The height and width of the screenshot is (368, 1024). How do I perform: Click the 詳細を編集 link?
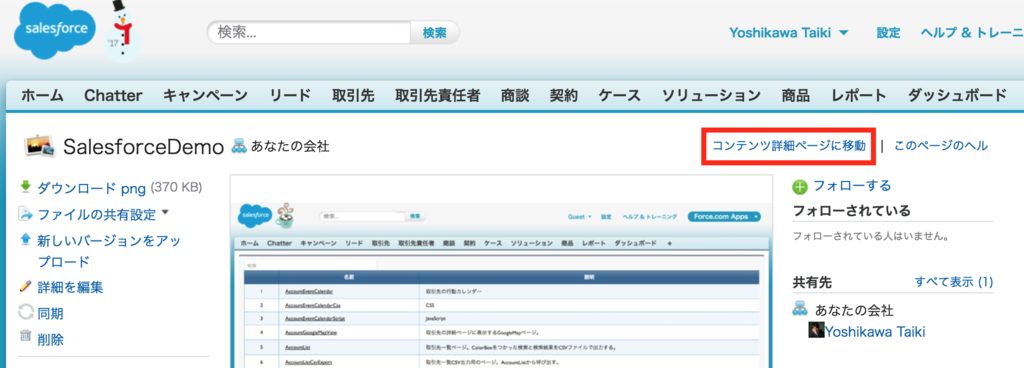pyautogui.click(x=70, y=287)
